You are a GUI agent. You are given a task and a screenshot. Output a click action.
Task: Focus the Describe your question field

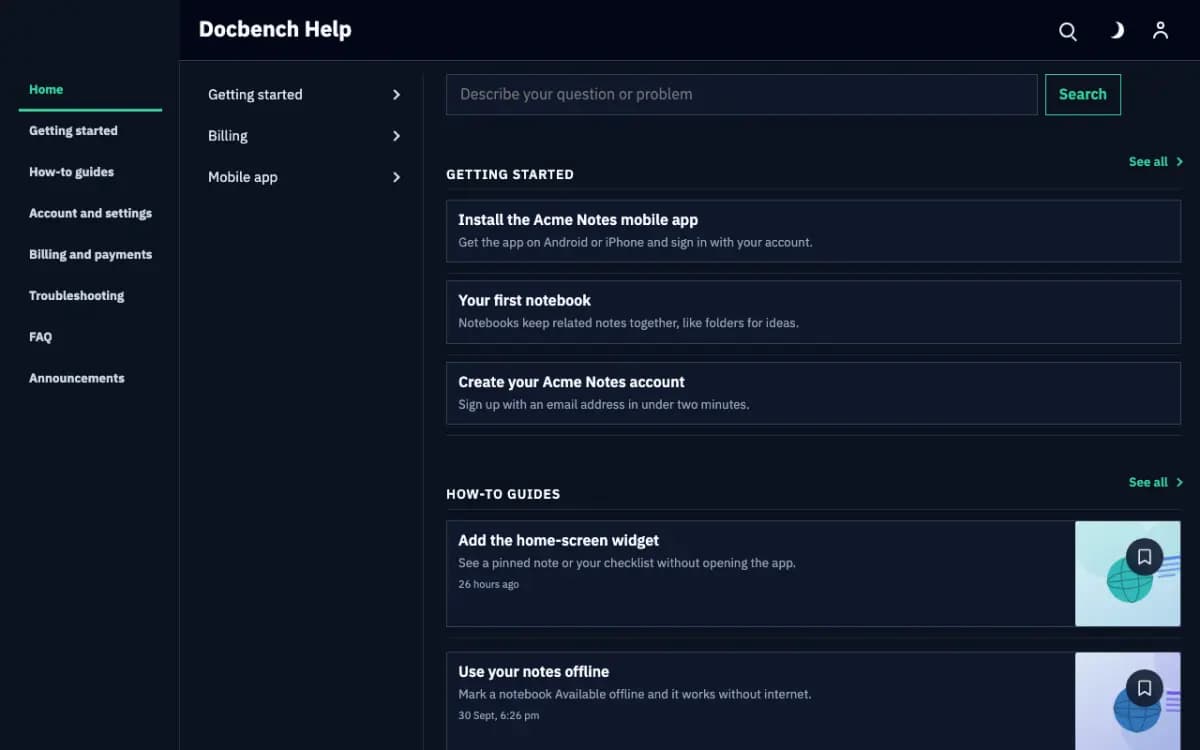click(741, 94)
